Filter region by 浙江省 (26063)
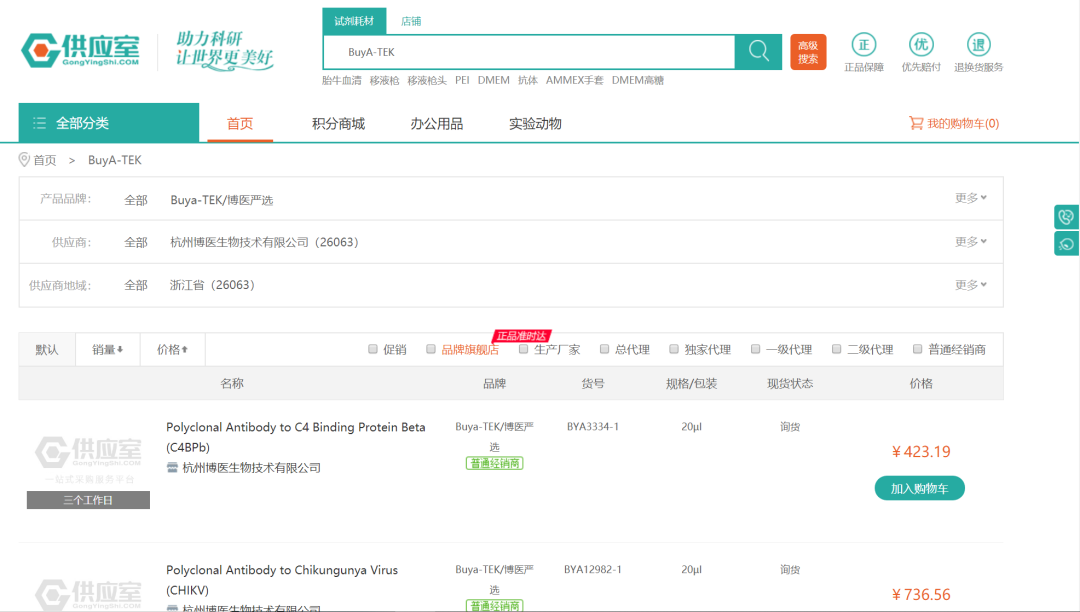 pyautogui.click(x=212, y=285)
